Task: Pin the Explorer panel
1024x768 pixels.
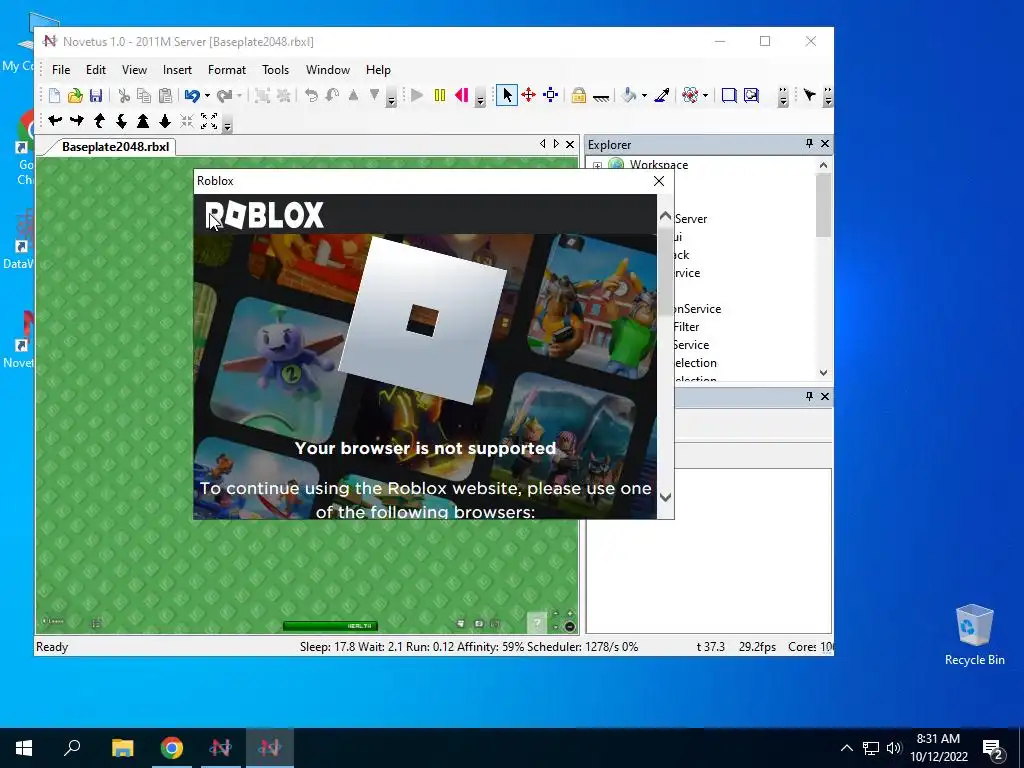Action: [x=809, y=143]
